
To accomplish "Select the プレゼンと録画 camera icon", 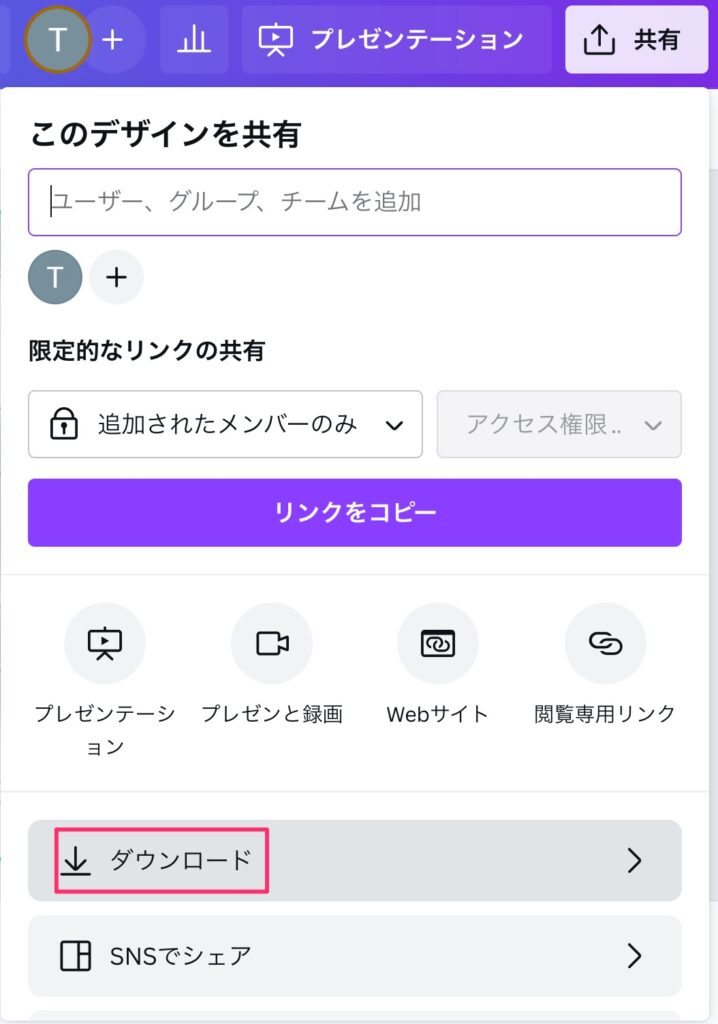I will pos(272,643).
